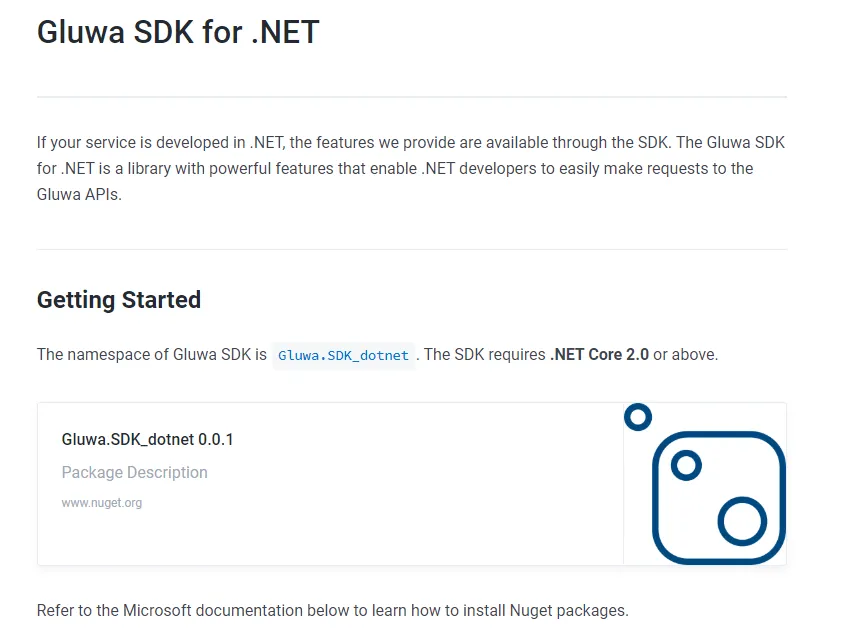Viewport: 841px width, 642px height.
Task: Click the NuGet logo thumbnail in package card
Action: (x=705, y=484)
